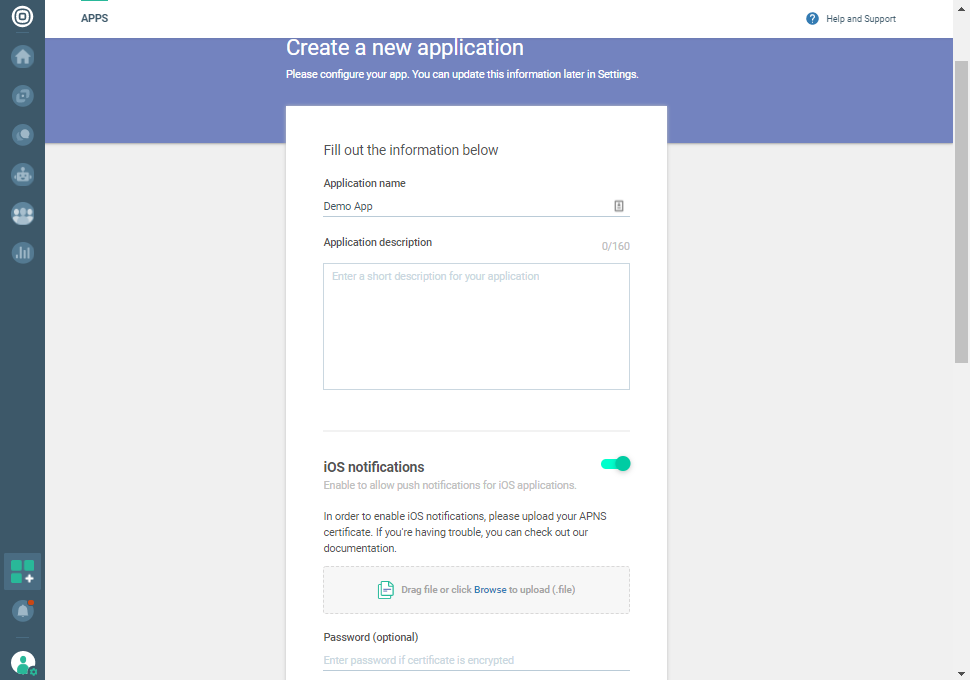Click the Browse link to upload certificate

[x=490, y=590]
